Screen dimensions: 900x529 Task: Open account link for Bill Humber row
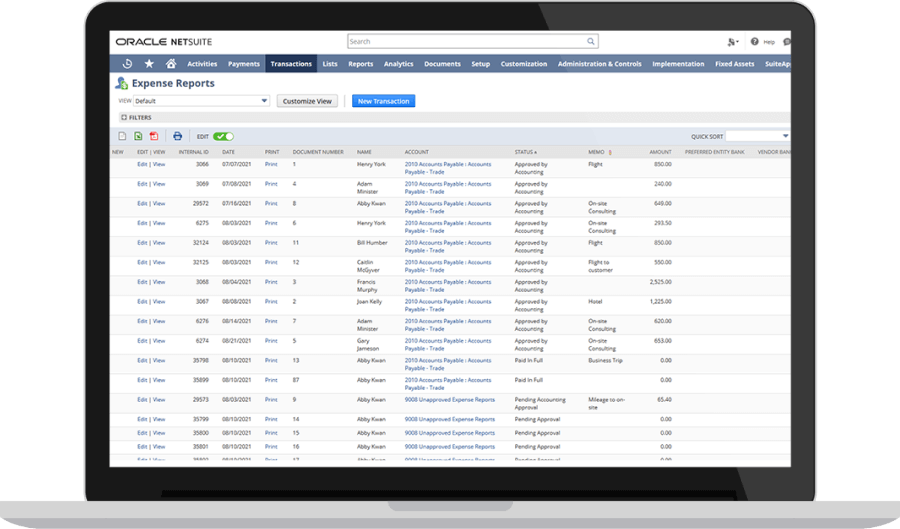pos(448,247)
